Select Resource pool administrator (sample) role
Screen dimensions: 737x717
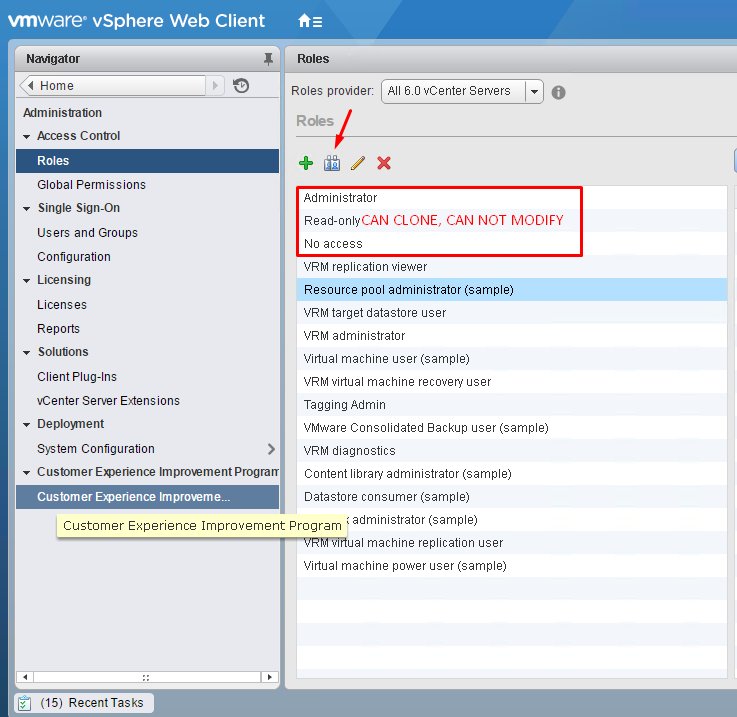(512, 290)
